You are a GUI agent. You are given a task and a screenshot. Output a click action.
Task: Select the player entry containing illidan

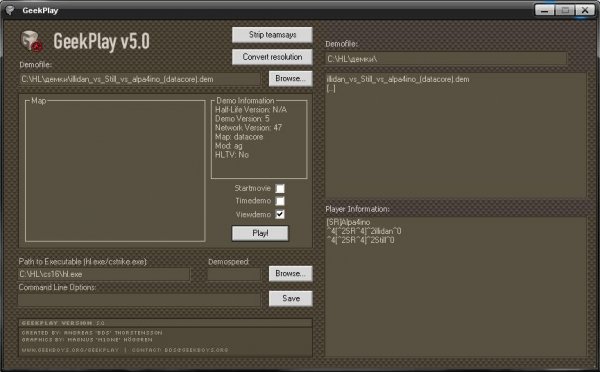coord(364,231)
